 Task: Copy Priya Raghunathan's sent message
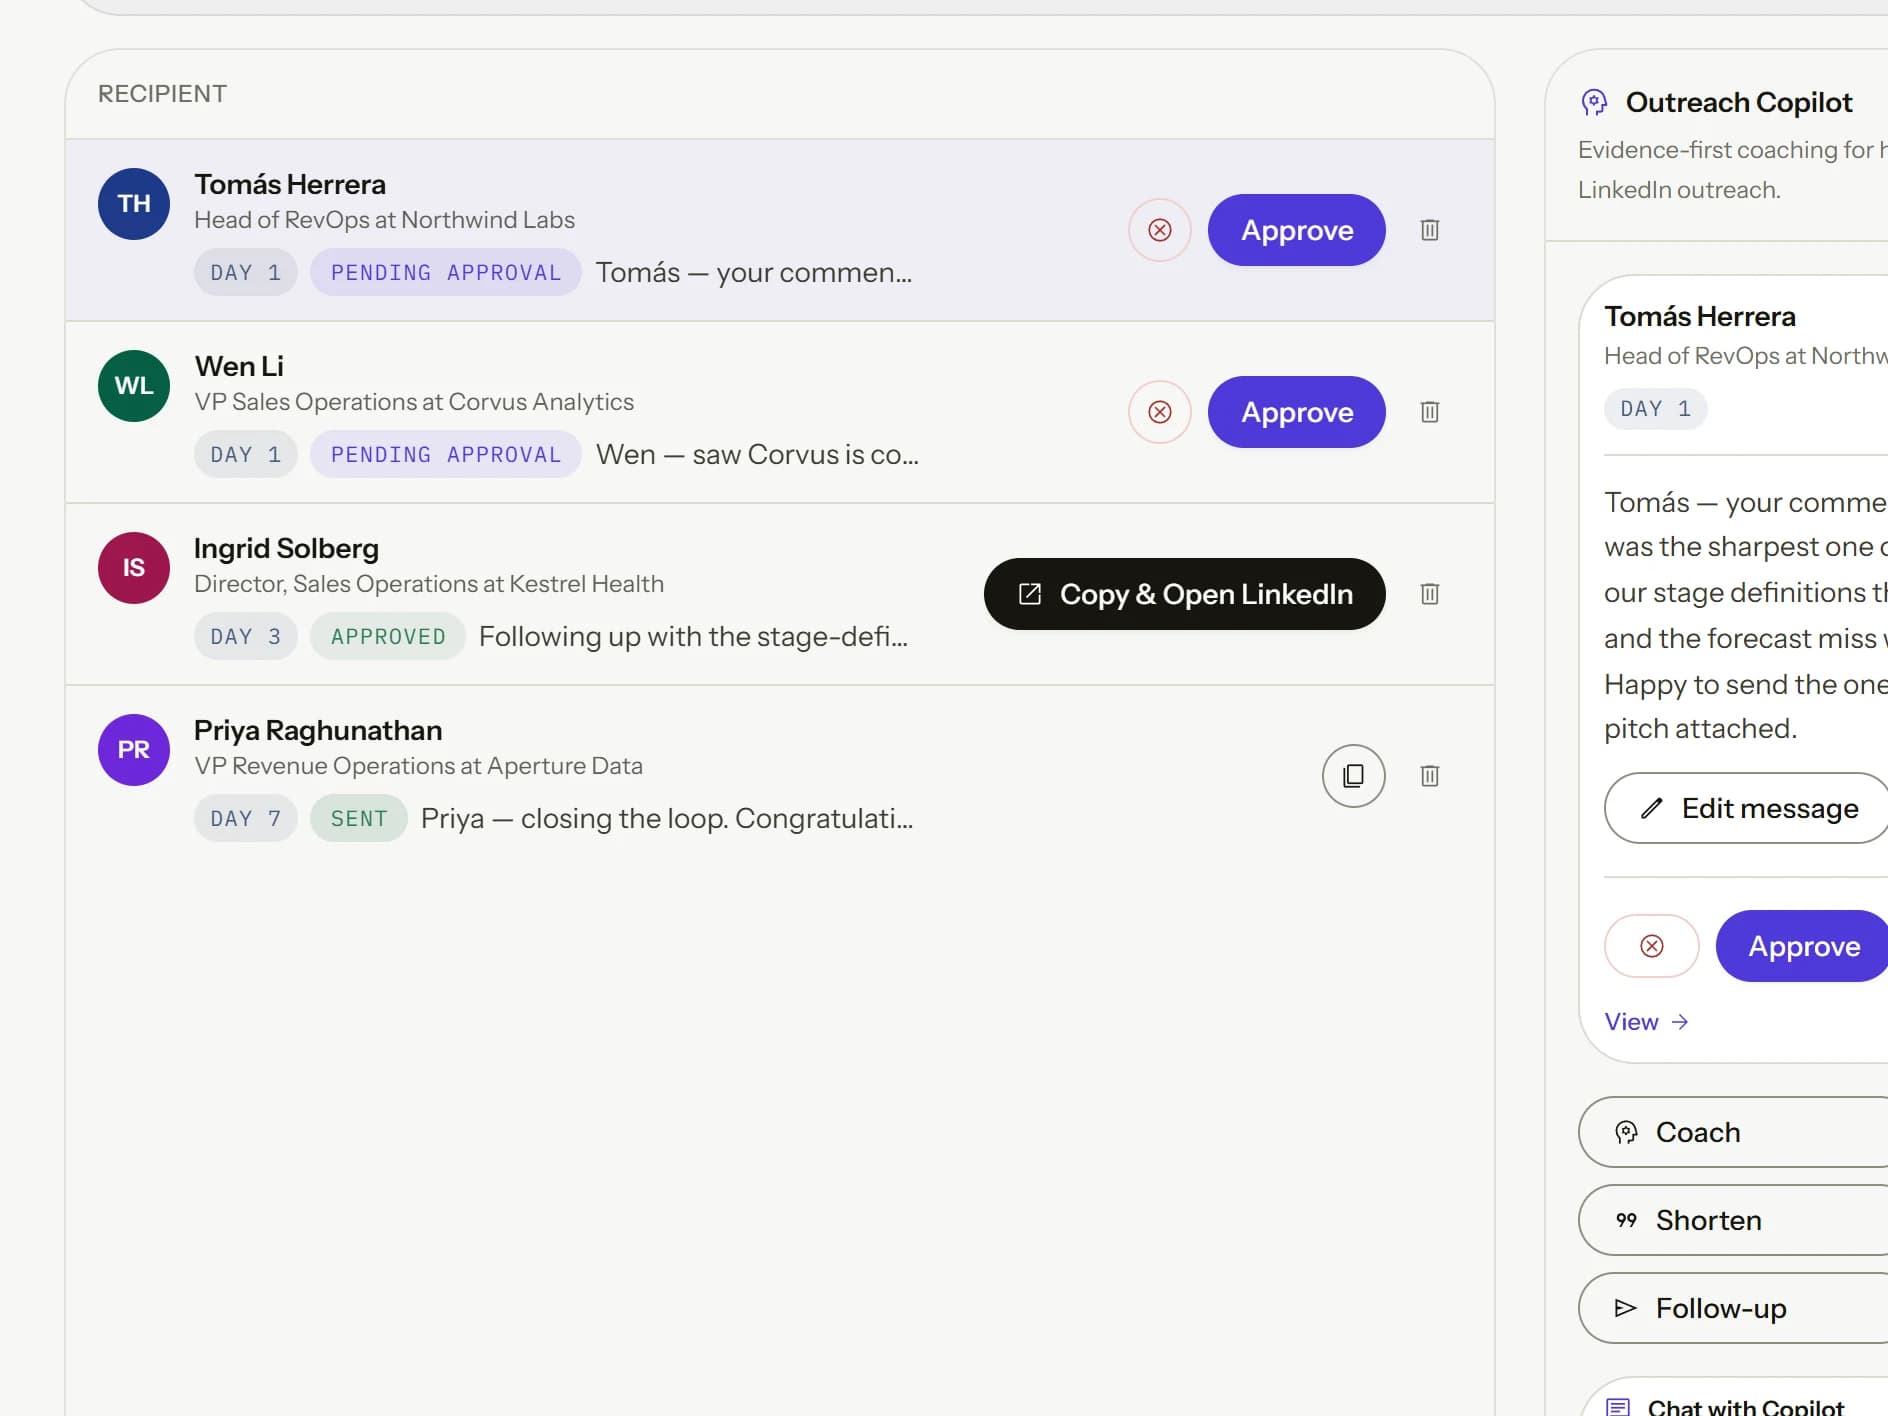(x=1354, y=776)
